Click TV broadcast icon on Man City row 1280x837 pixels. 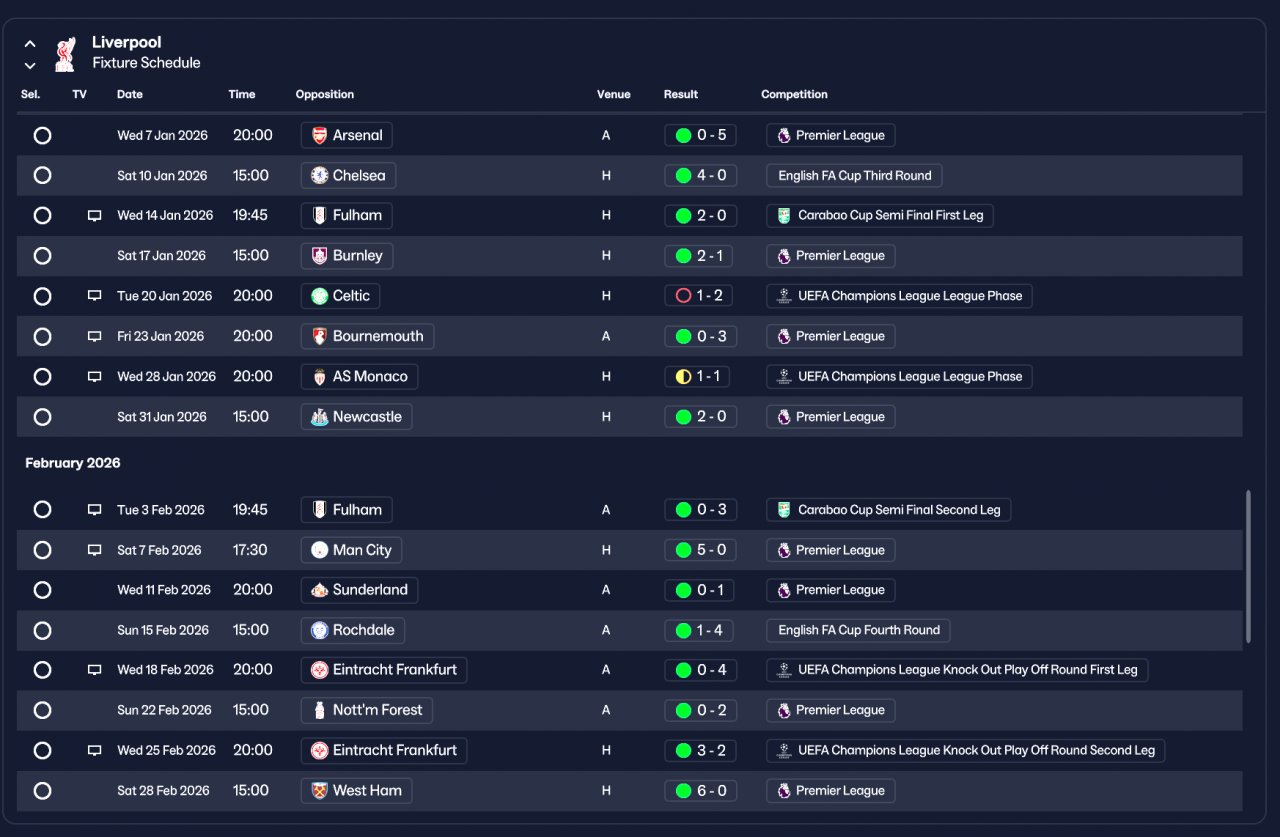(x=95, y=550)
